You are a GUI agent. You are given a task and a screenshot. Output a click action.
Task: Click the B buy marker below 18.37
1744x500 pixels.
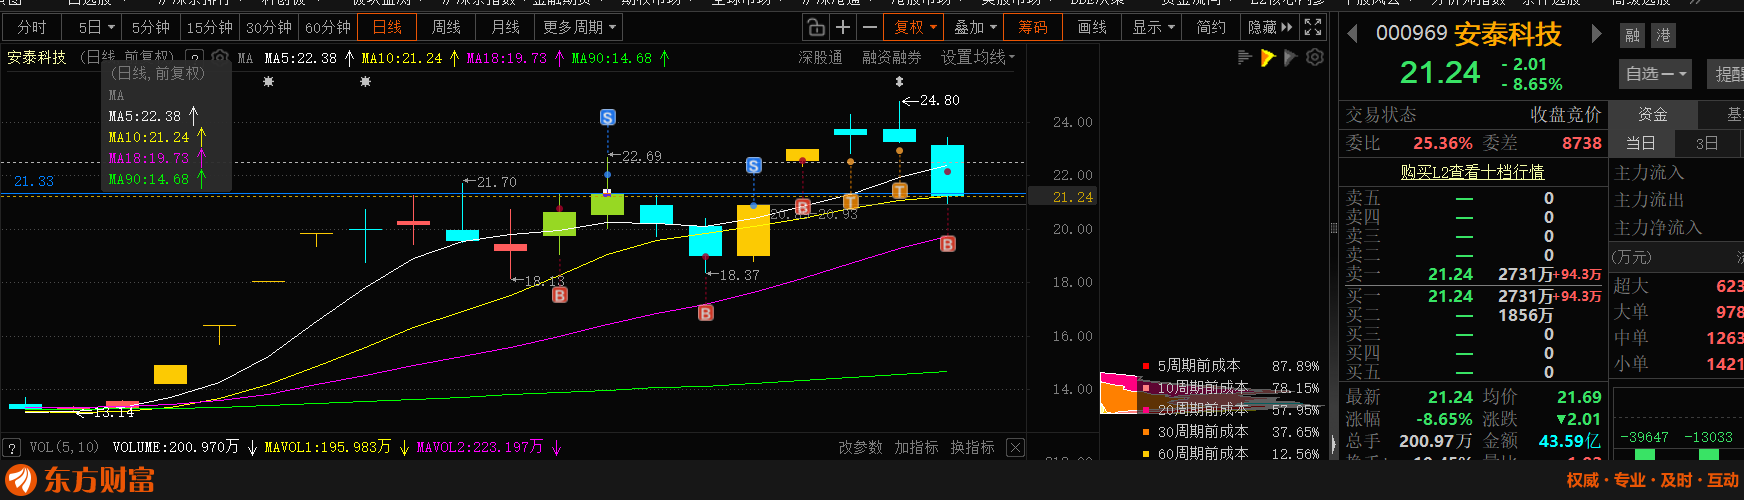point(706,313)
